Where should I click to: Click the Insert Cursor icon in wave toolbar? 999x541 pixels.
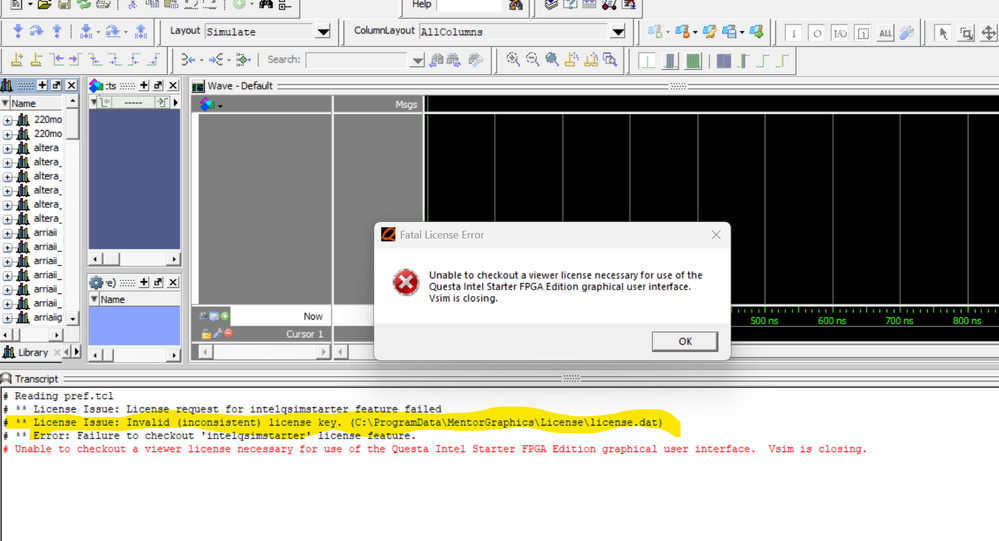(x=17, y=60)
